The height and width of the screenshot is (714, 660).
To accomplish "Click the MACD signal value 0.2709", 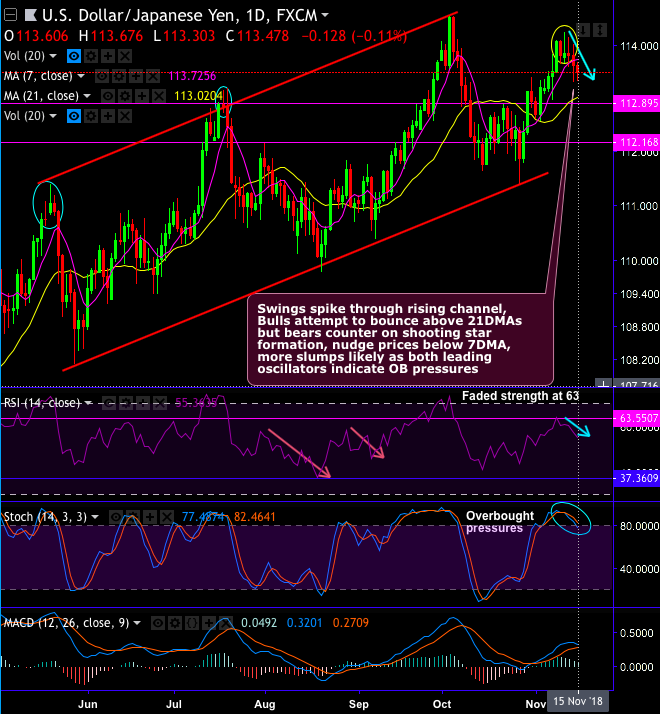I will [351, 623].
